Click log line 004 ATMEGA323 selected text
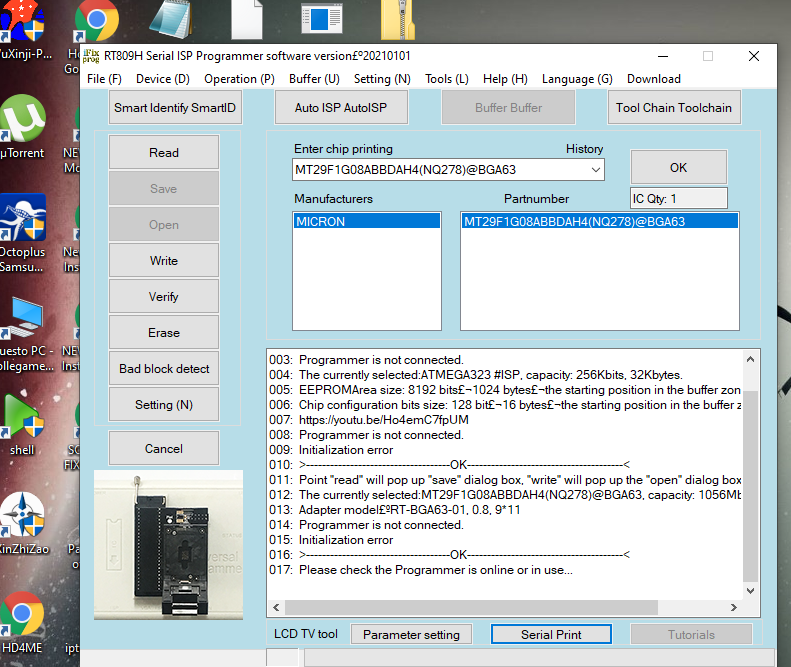 [490, 375]
